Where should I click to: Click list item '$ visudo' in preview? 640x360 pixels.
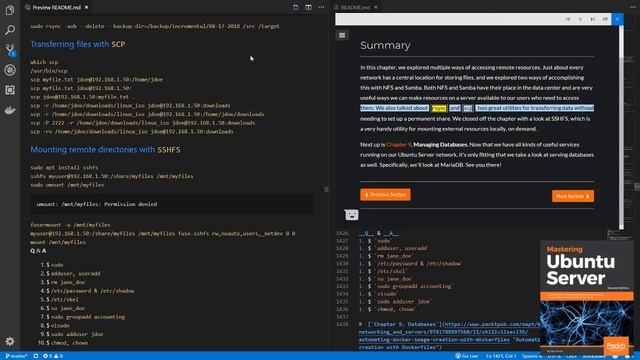click(x=58, y=325)
